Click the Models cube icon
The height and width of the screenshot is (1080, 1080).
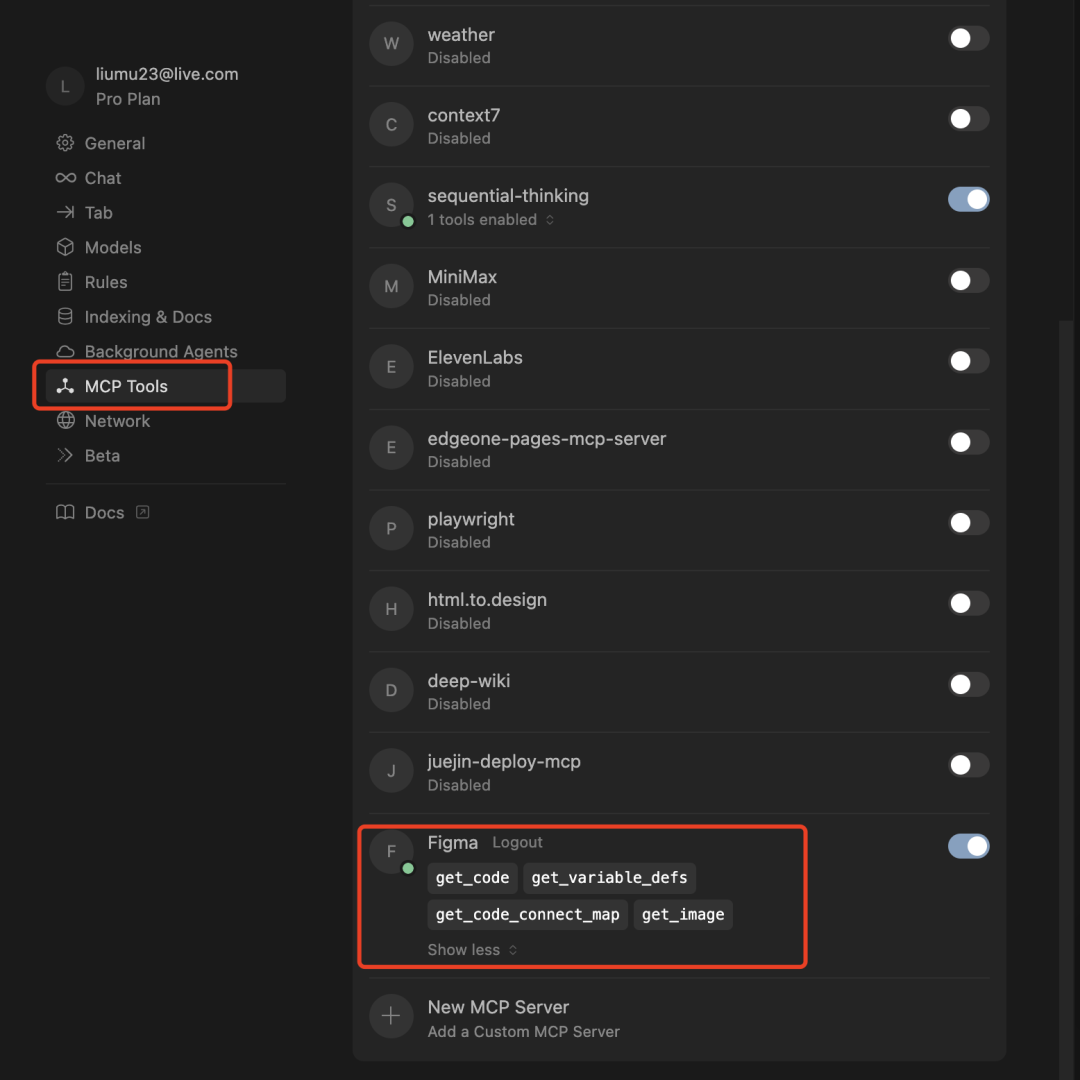point(65,247)
